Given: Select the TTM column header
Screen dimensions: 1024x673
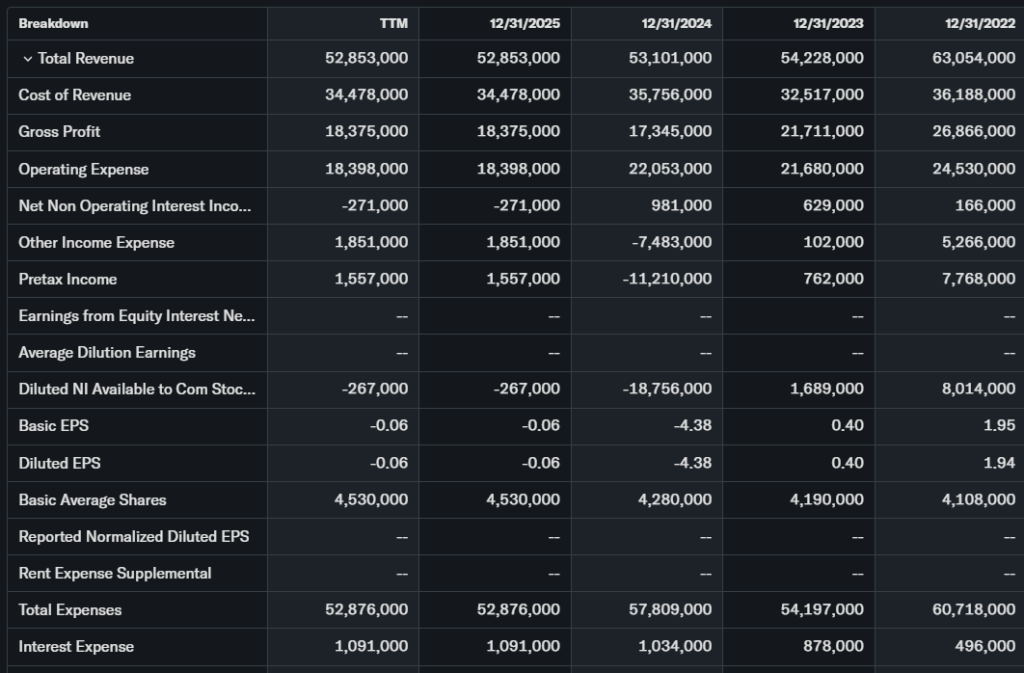Looking at the screenshot, I should tap(393, 22).
